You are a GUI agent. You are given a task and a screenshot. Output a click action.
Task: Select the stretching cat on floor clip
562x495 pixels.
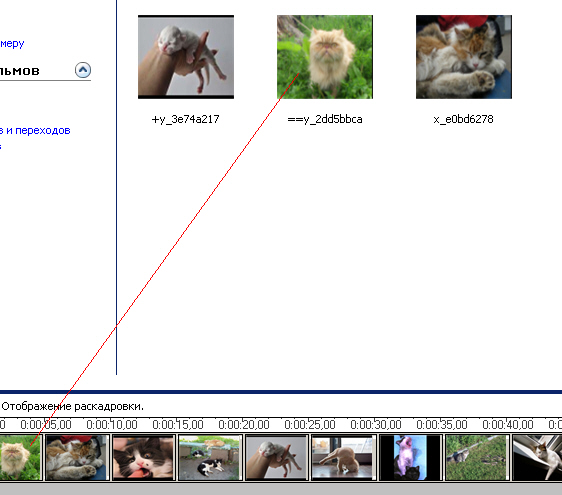[x=343, y=457]
